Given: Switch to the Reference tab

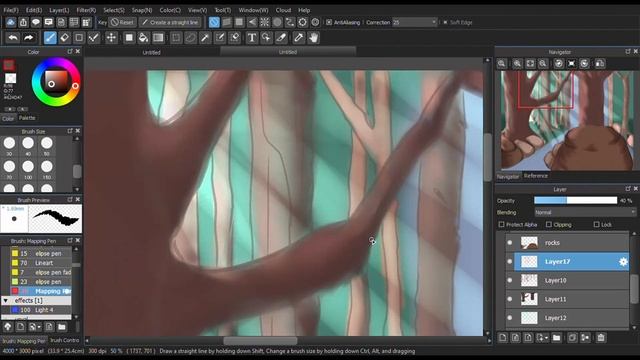Looking at the screenshot, I should [536, 176].
